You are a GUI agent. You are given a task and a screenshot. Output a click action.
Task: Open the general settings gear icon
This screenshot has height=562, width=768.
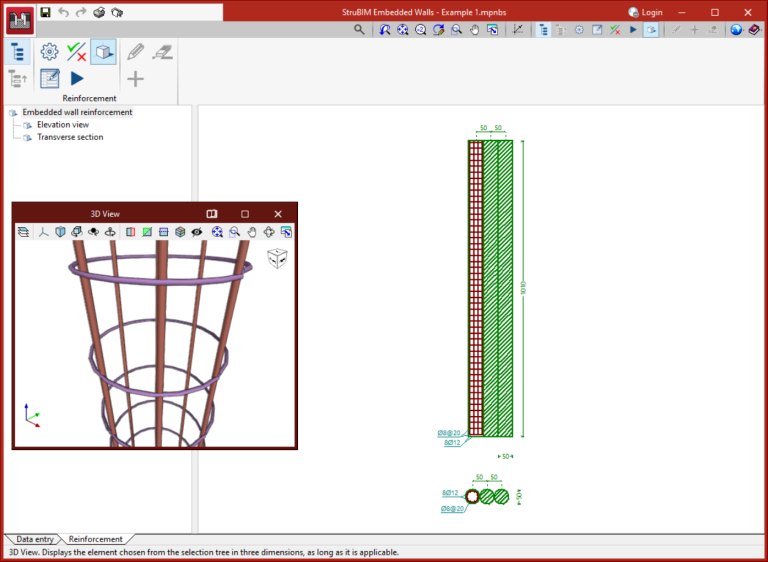coord(49,52)
